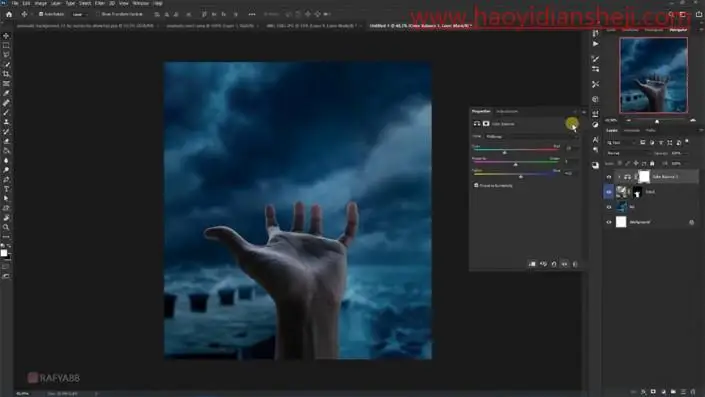
Task: Select the Zoom magnifier tool
Action: coord(6,227)
